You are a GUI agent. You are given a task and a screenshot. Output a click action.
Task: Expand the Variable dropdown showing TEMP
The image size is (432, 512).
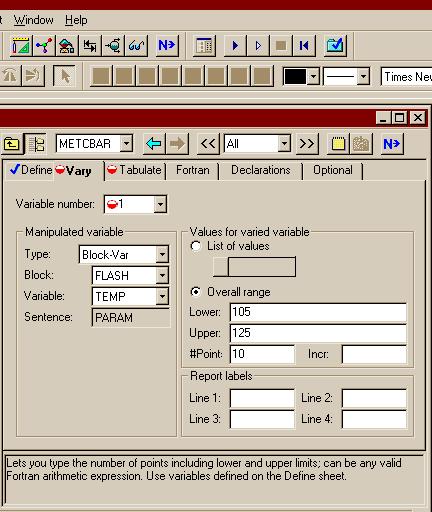[162, 296]
